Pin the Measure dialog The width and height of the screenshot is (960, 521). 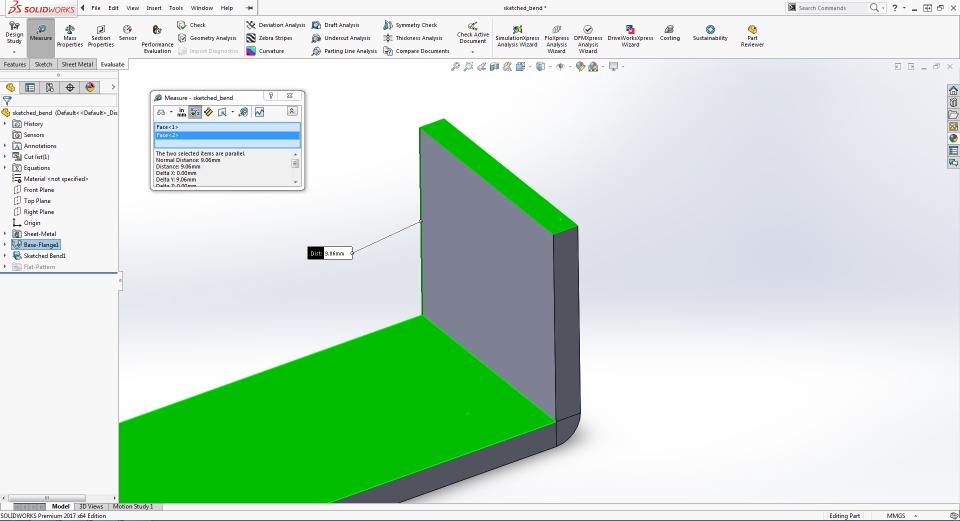271,96
